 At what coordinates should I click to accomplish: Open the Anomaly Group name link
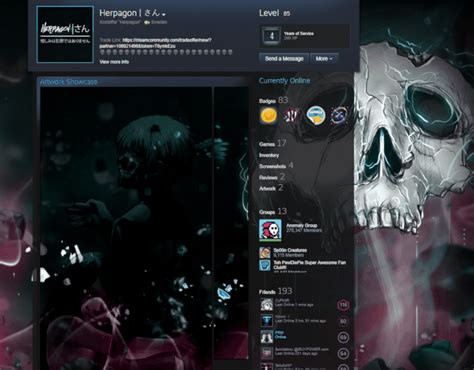point(302,225)
